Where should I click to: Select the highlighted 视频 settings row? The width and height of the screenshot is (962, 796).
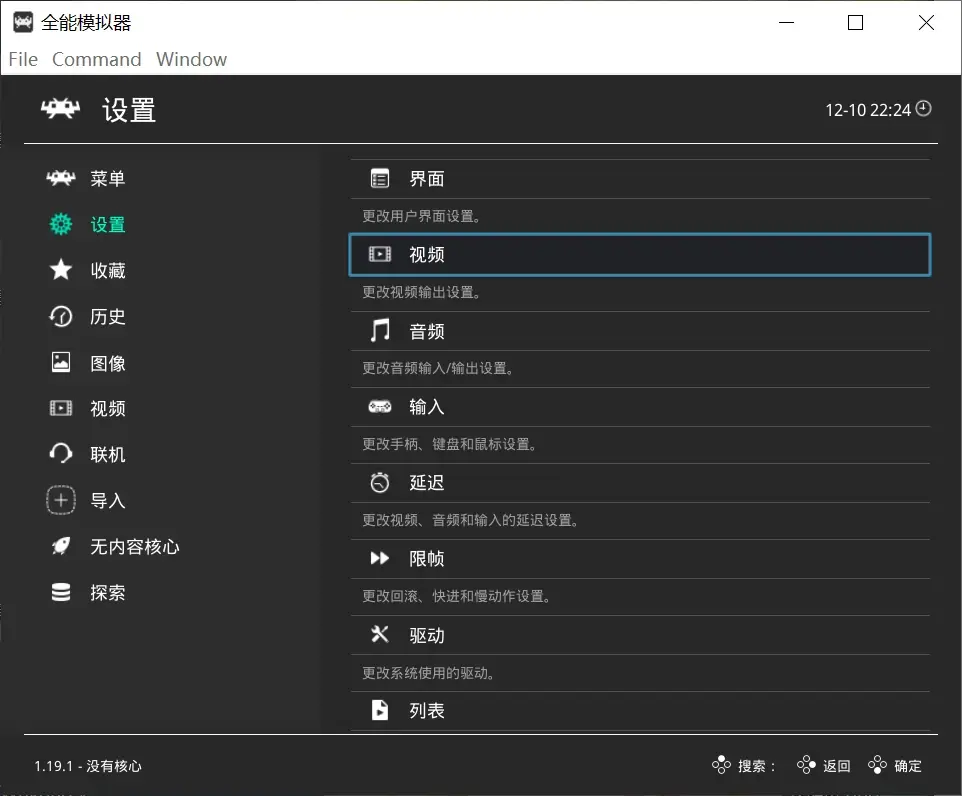coord(640,255)
